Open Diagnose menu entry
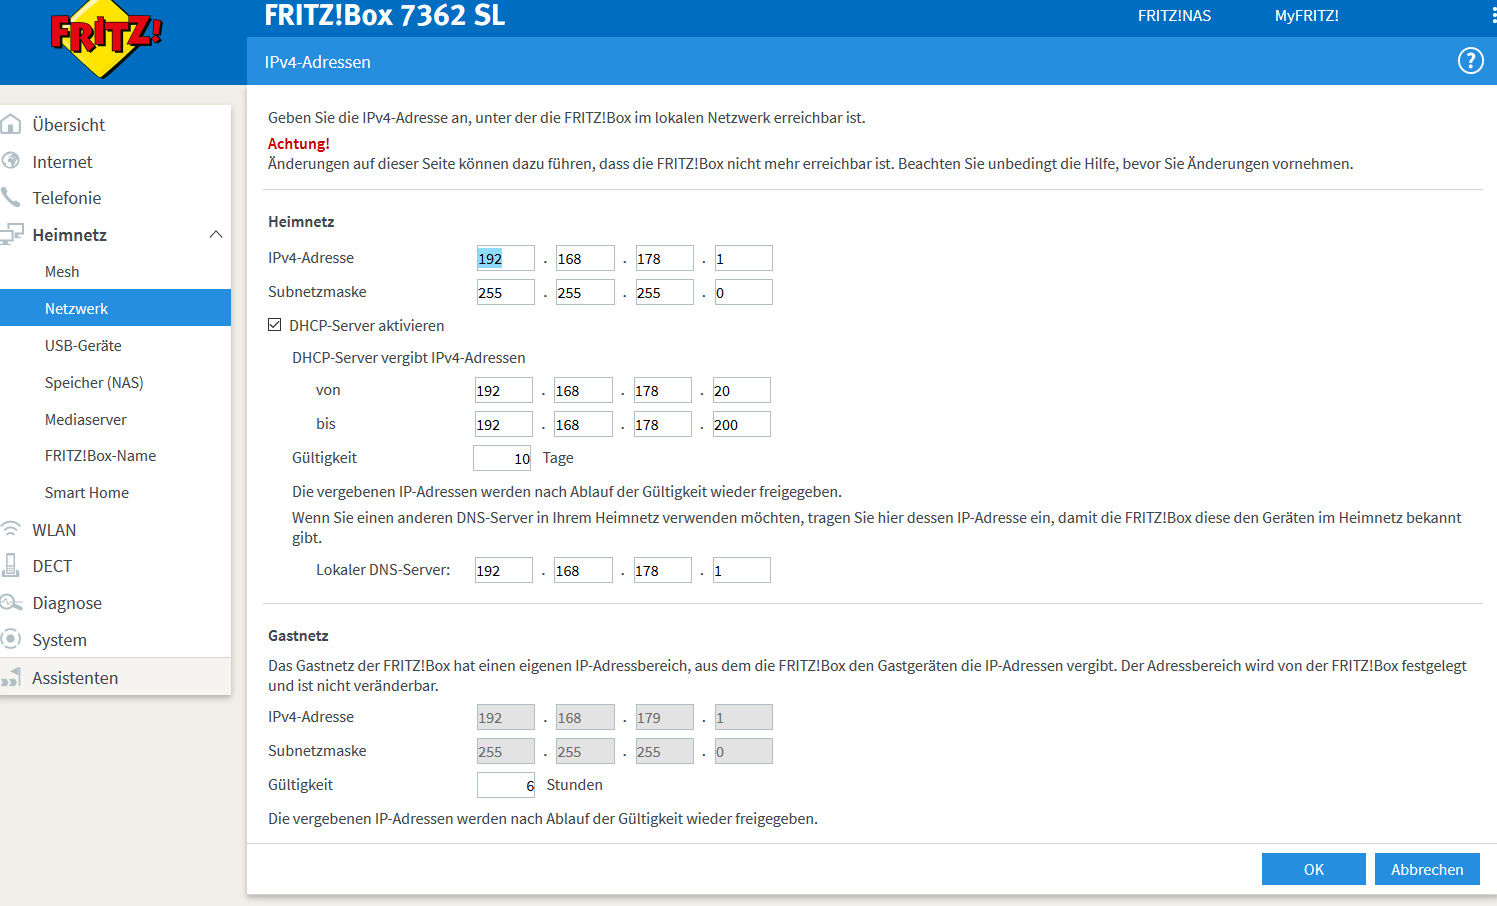Image resolution: width=1497 pixels, height=906 pixels. point(115,602)
